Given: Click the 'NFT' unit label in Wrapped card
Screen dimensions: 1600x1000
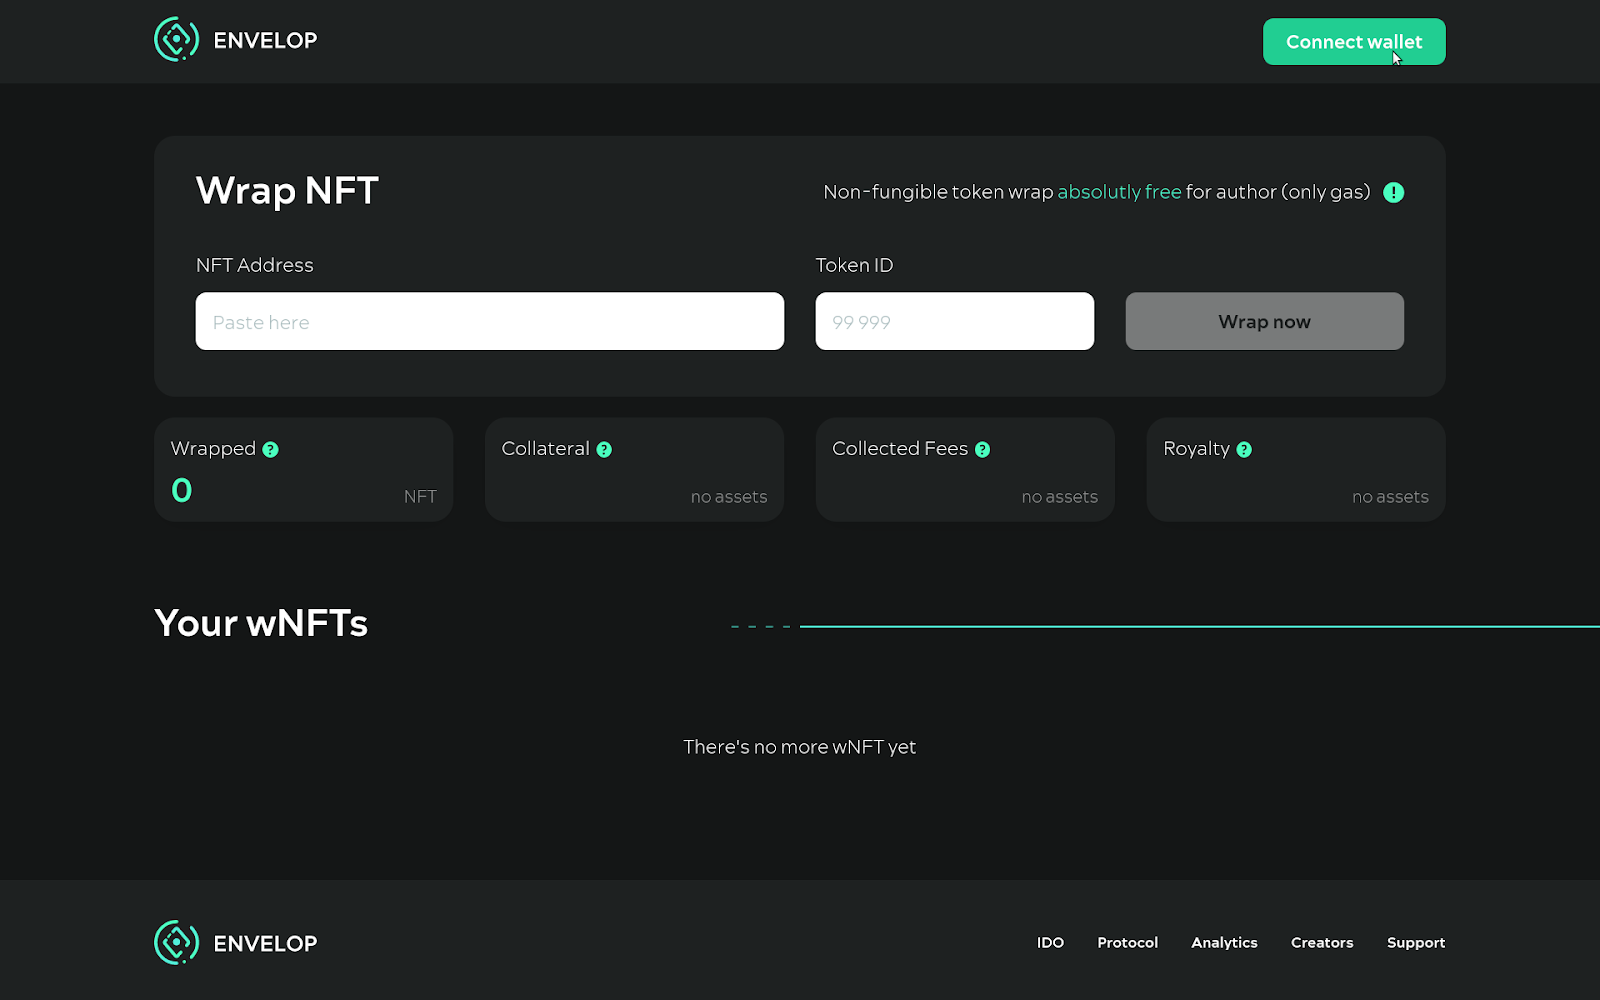Looking at the screenshot, I should pos(420,497).
